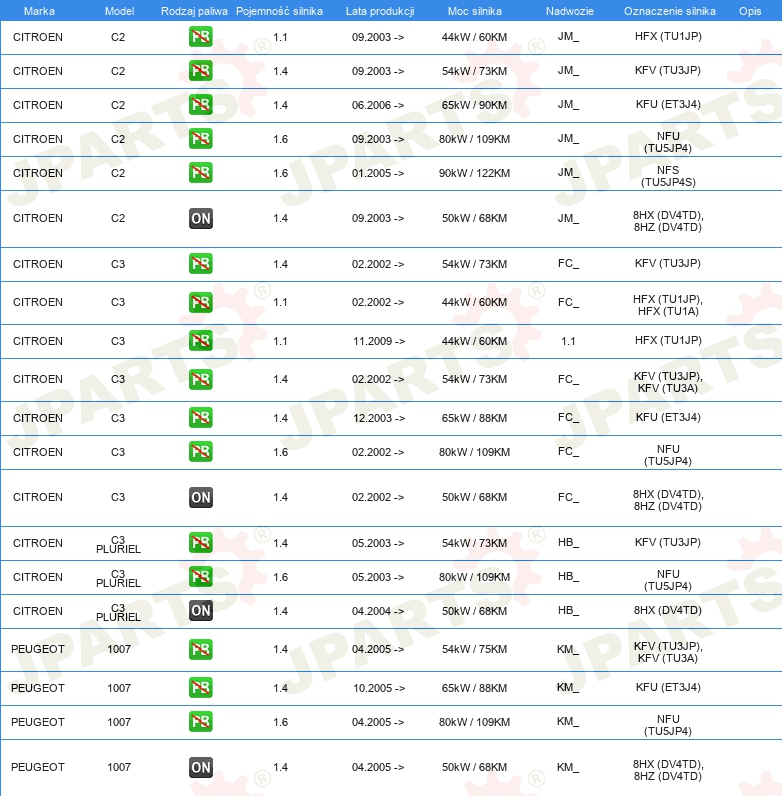The height and width of the screenshot is (796, 782).
Task: Select KFV (TU3JP), KFV (TU3A) in C3 row
Action: [668, 382]
